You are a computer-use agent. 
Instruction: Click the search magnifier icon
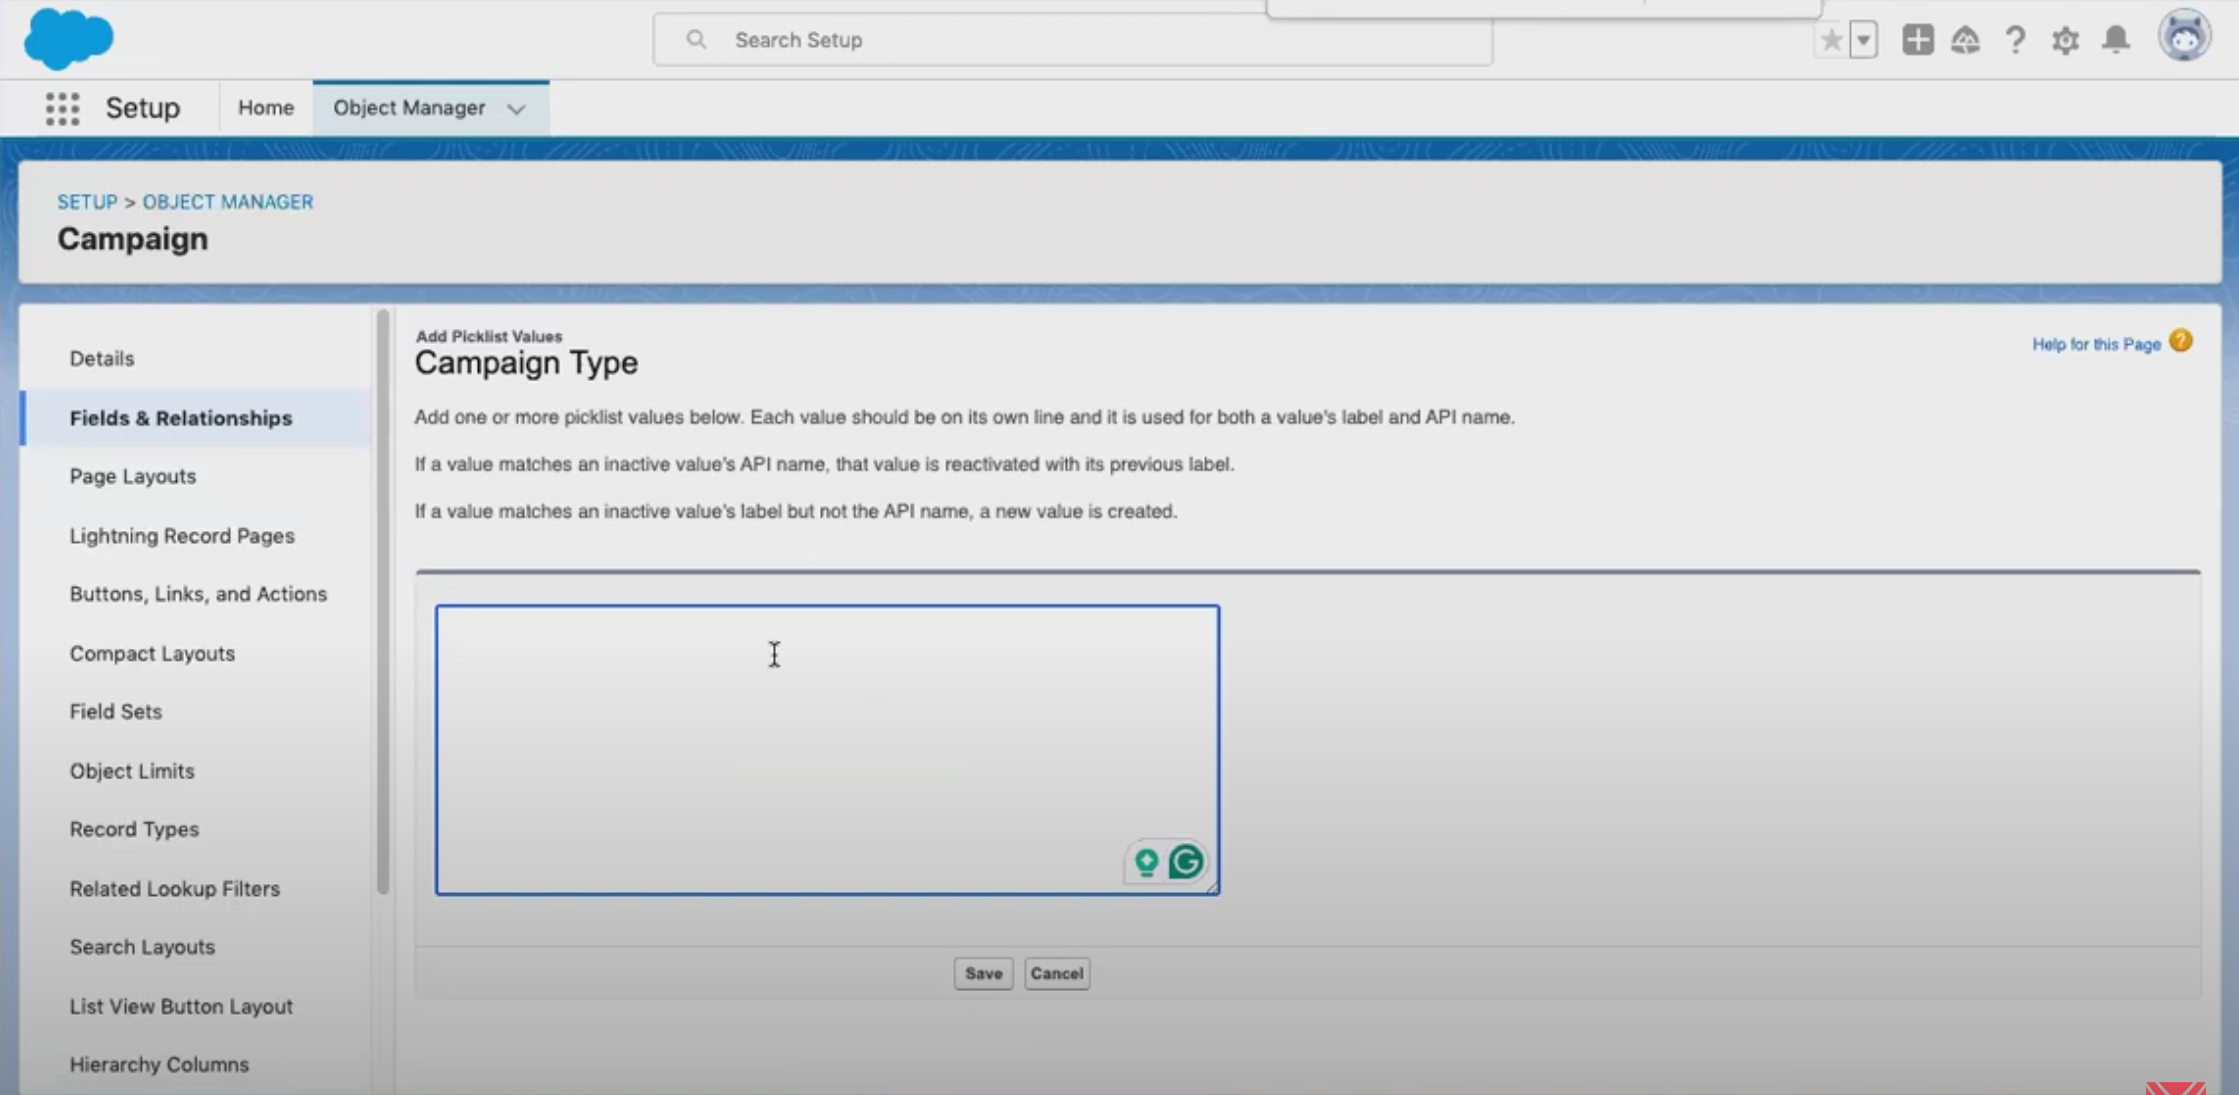click(x=696, y=40)
